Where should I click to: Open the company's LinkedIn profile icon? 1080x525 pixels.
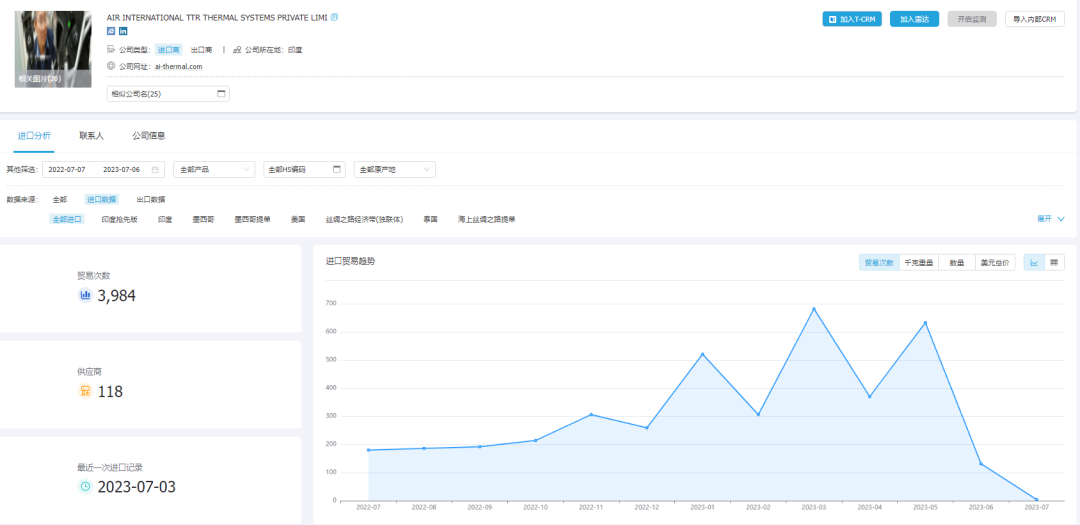point(123,32)
